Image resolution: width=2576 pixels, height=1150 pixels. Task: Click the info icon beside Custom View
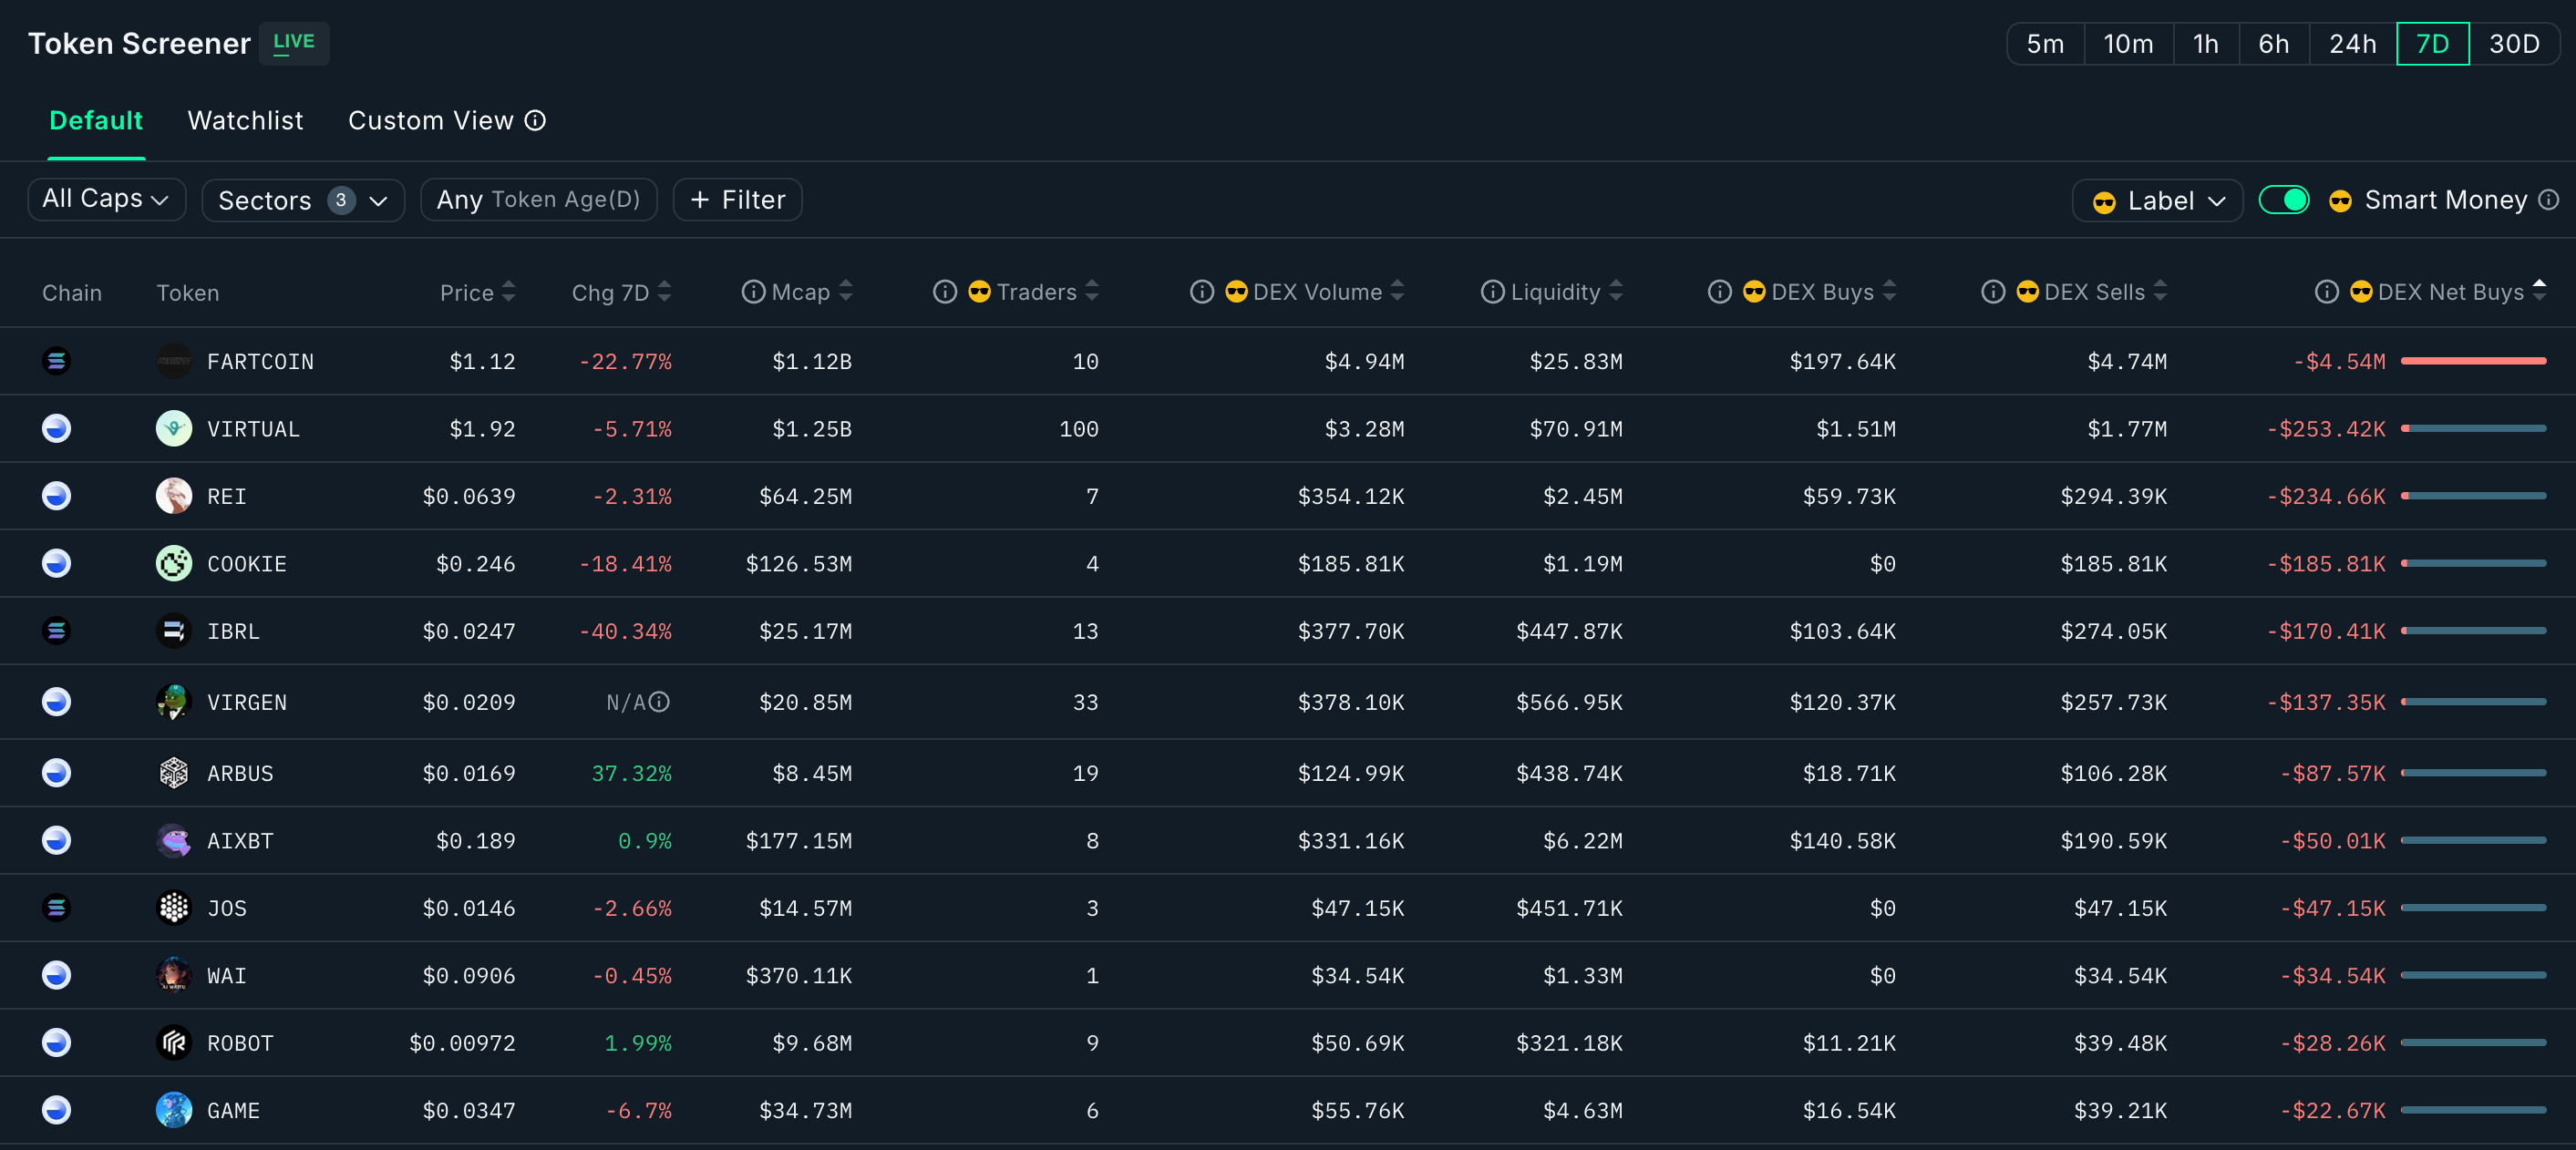click(536, 121)
